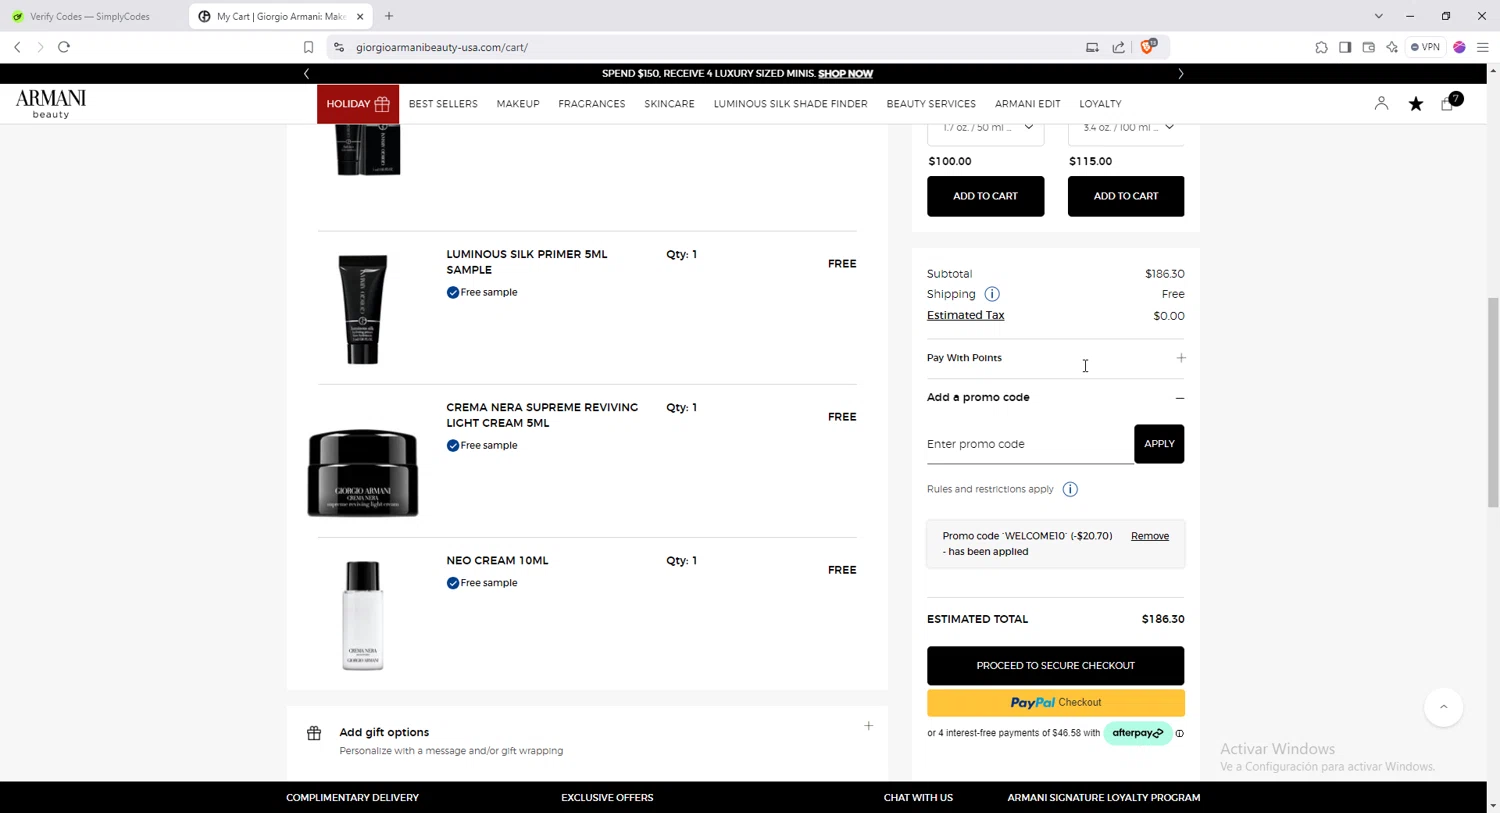This screenshot has height=813, width=1500.
Task: Open Luminous Silk Primer product thumbnail
Action: [363, 309]
